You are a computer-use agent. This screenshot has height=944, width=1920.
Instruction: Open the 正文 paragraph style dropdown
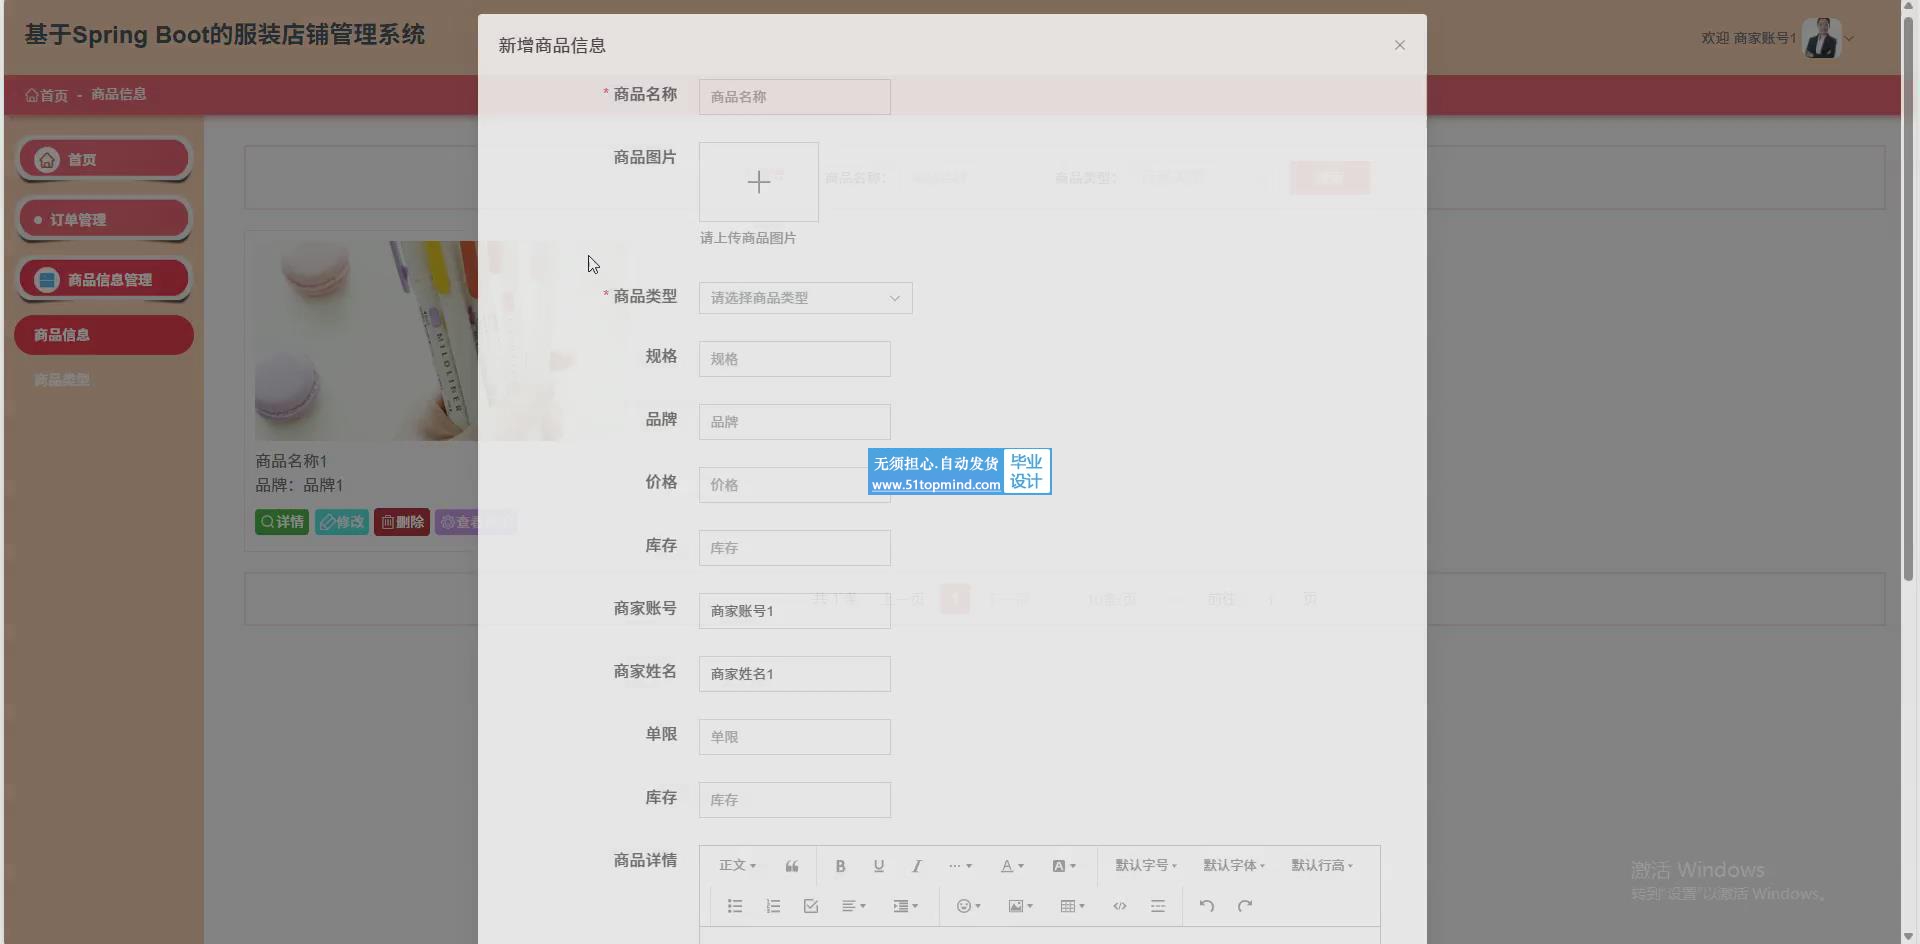coord(737,866)
